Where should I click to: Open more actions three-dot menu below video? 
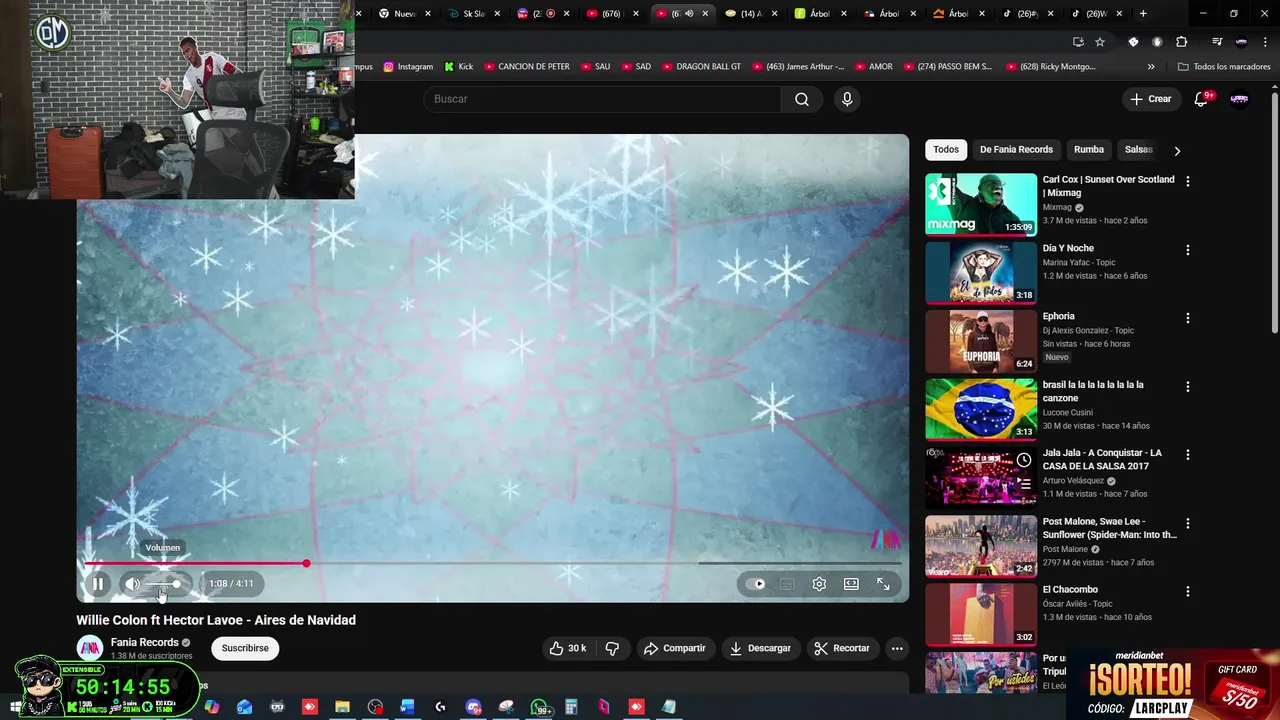tap(897, 648)
